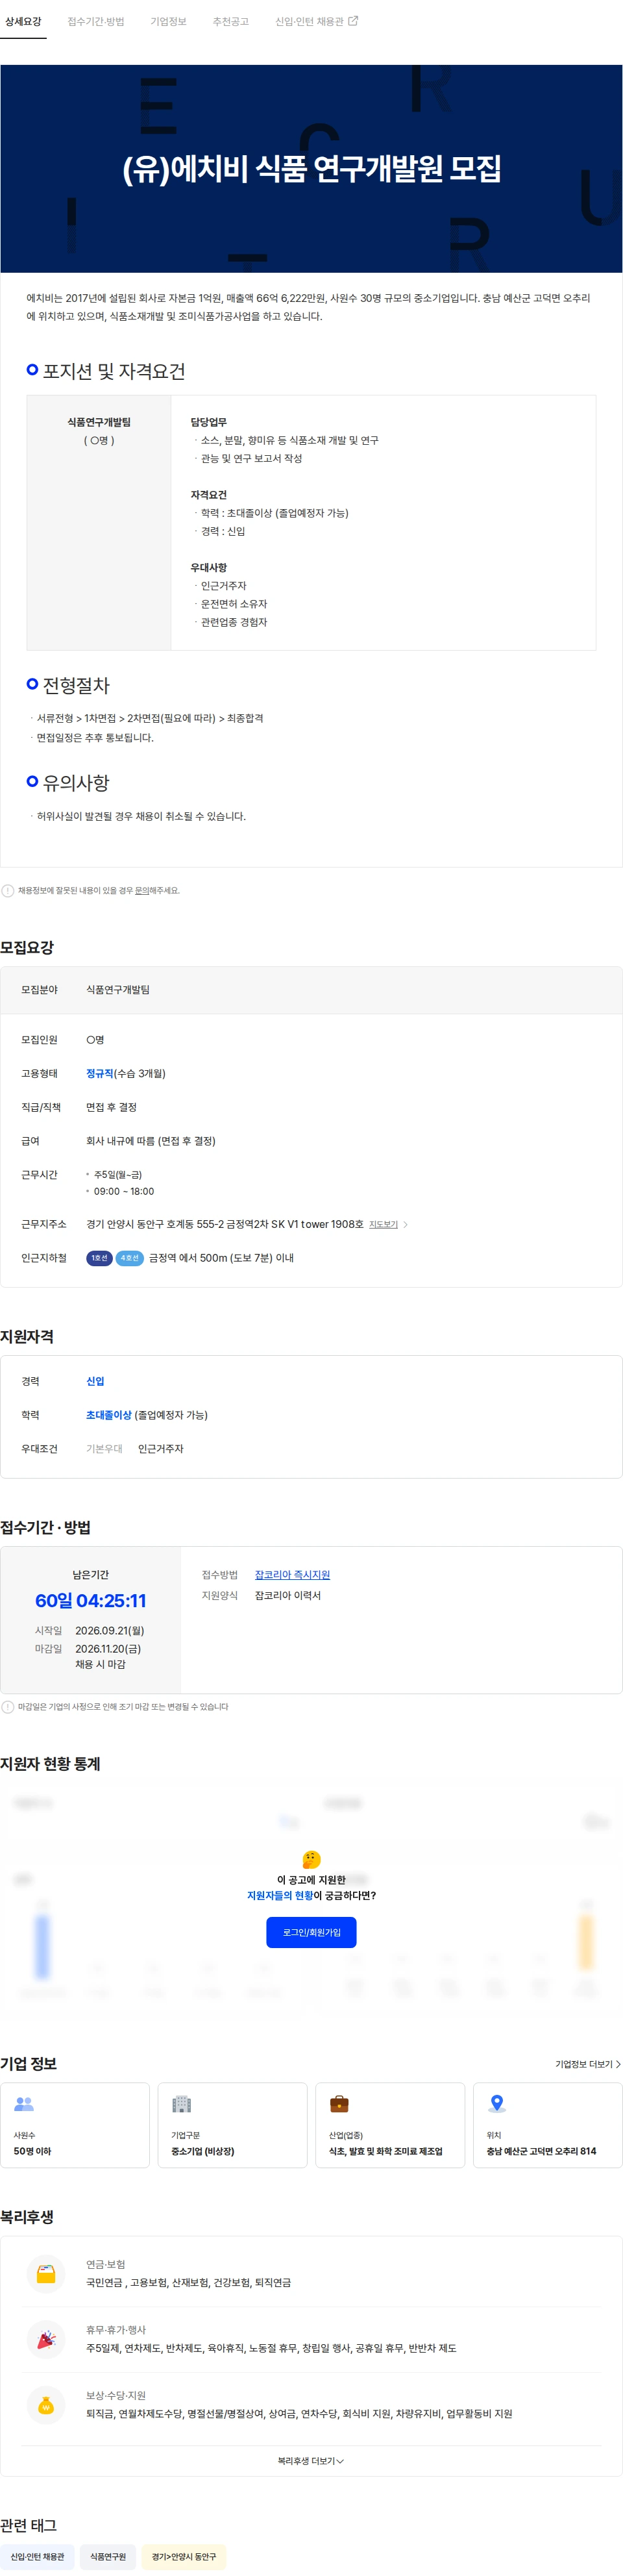Click the 신입 career requirement text
623x2576 pixels.
click(95, 1381)
